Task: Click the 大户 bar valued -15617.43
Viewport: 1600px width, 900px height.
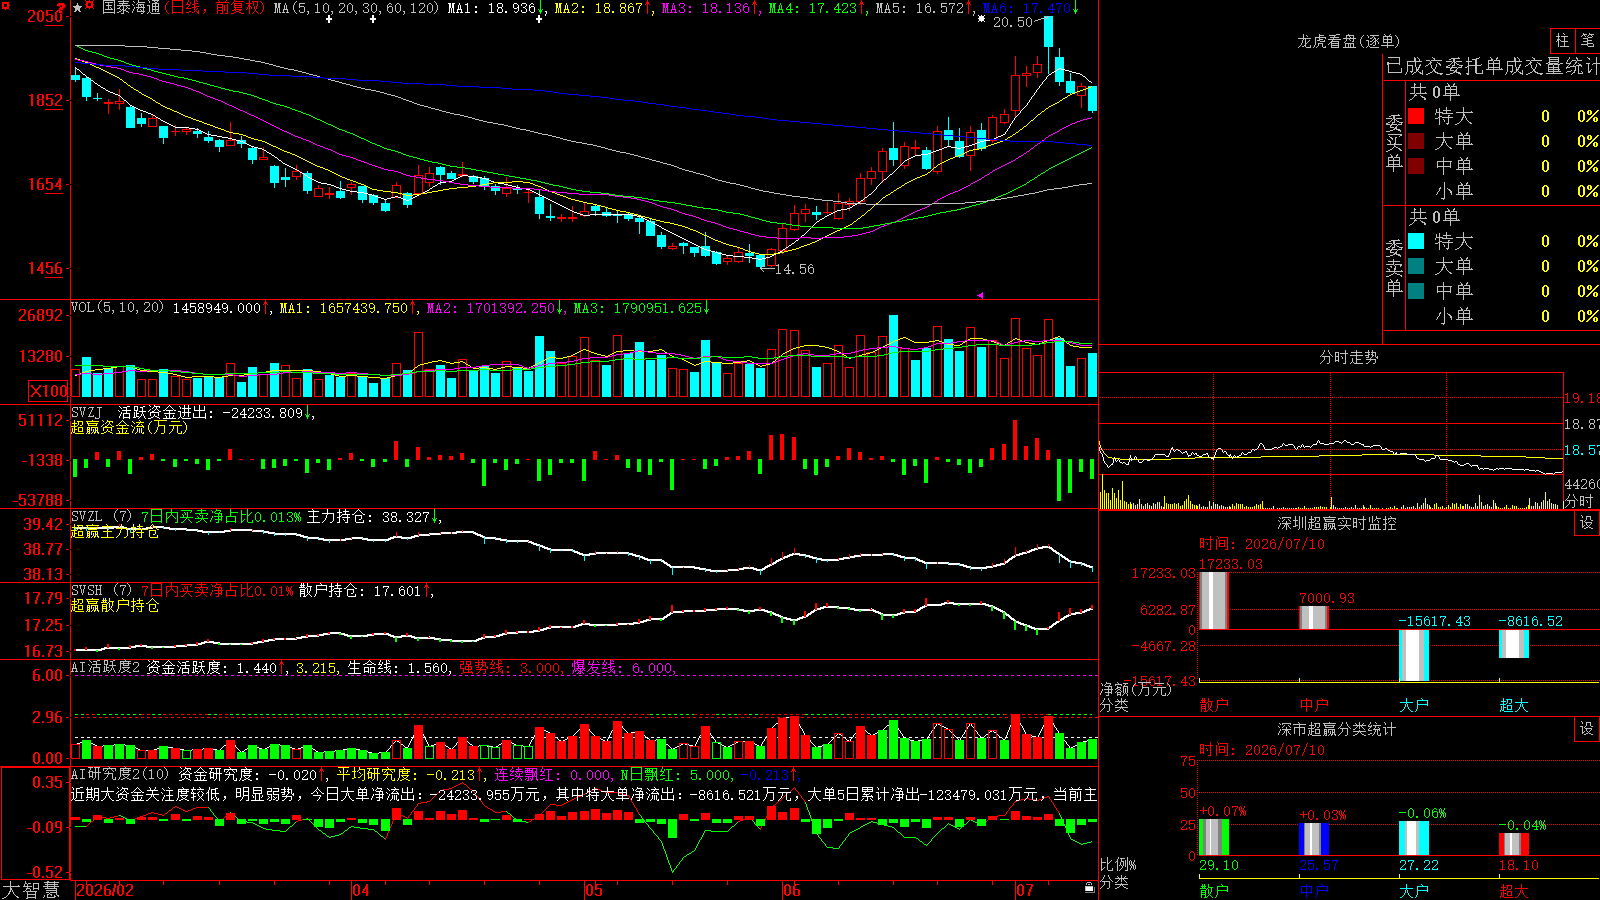Action: point(1414,656)
